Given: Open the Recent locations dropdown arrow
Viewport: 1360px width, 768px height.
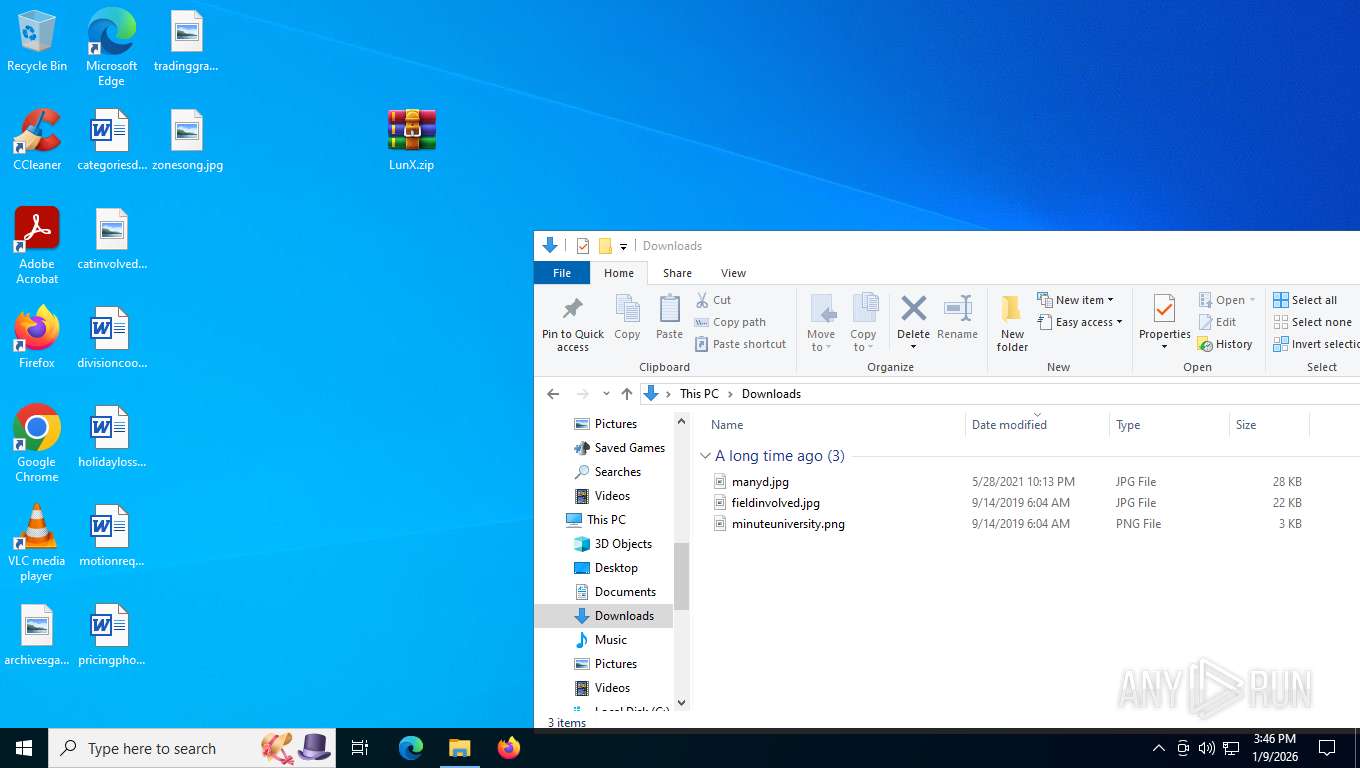Looking at the screenshot, I should click(x=606, y=394).
